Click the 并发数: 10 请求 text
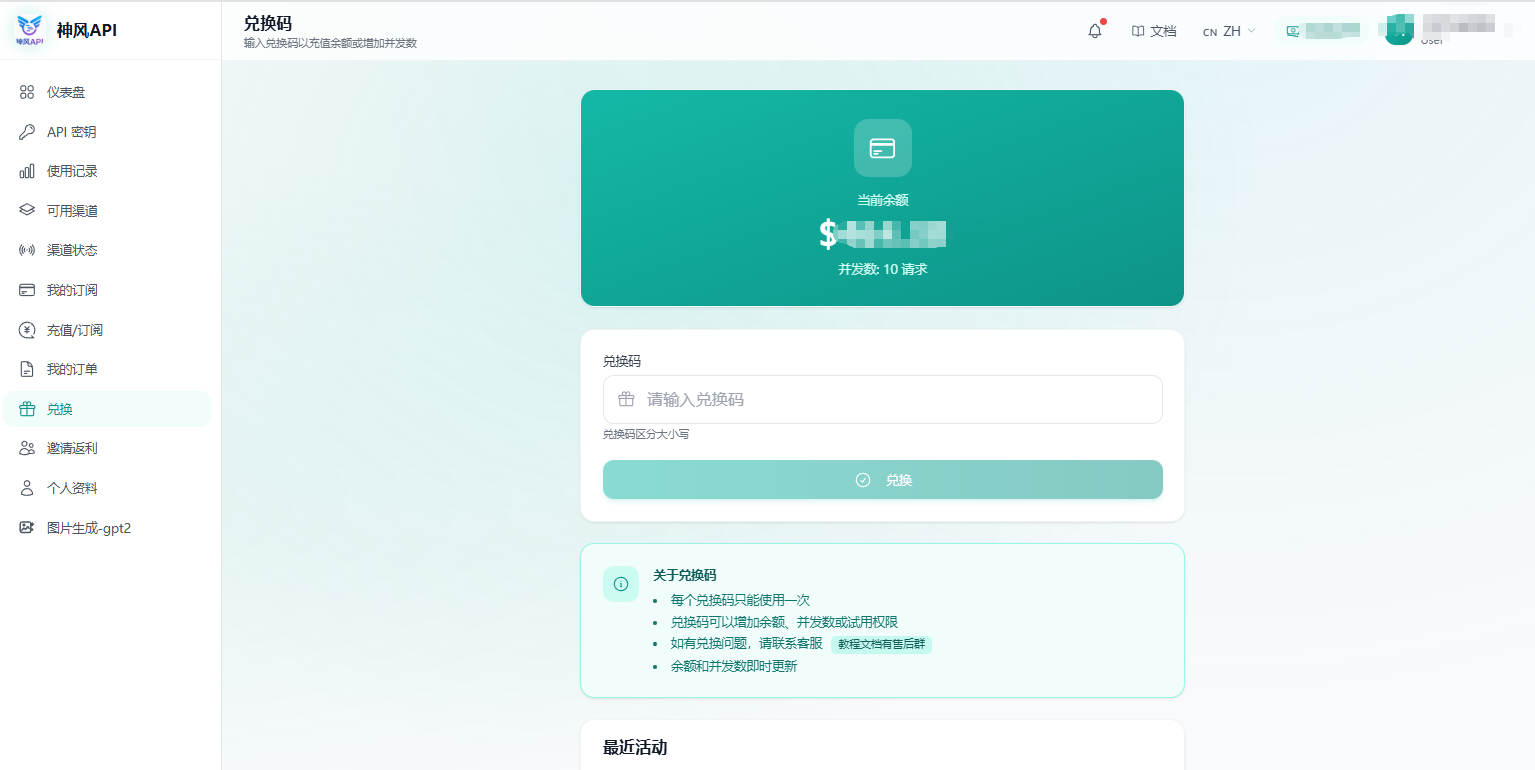 coord(883,270)
